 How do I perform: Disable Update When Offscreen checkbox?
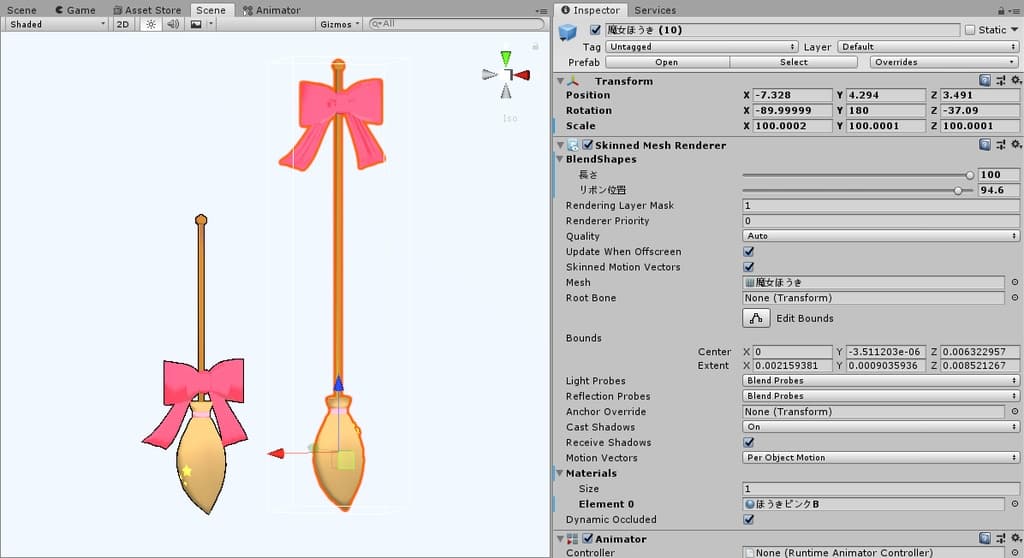click(x=749, y=252)
